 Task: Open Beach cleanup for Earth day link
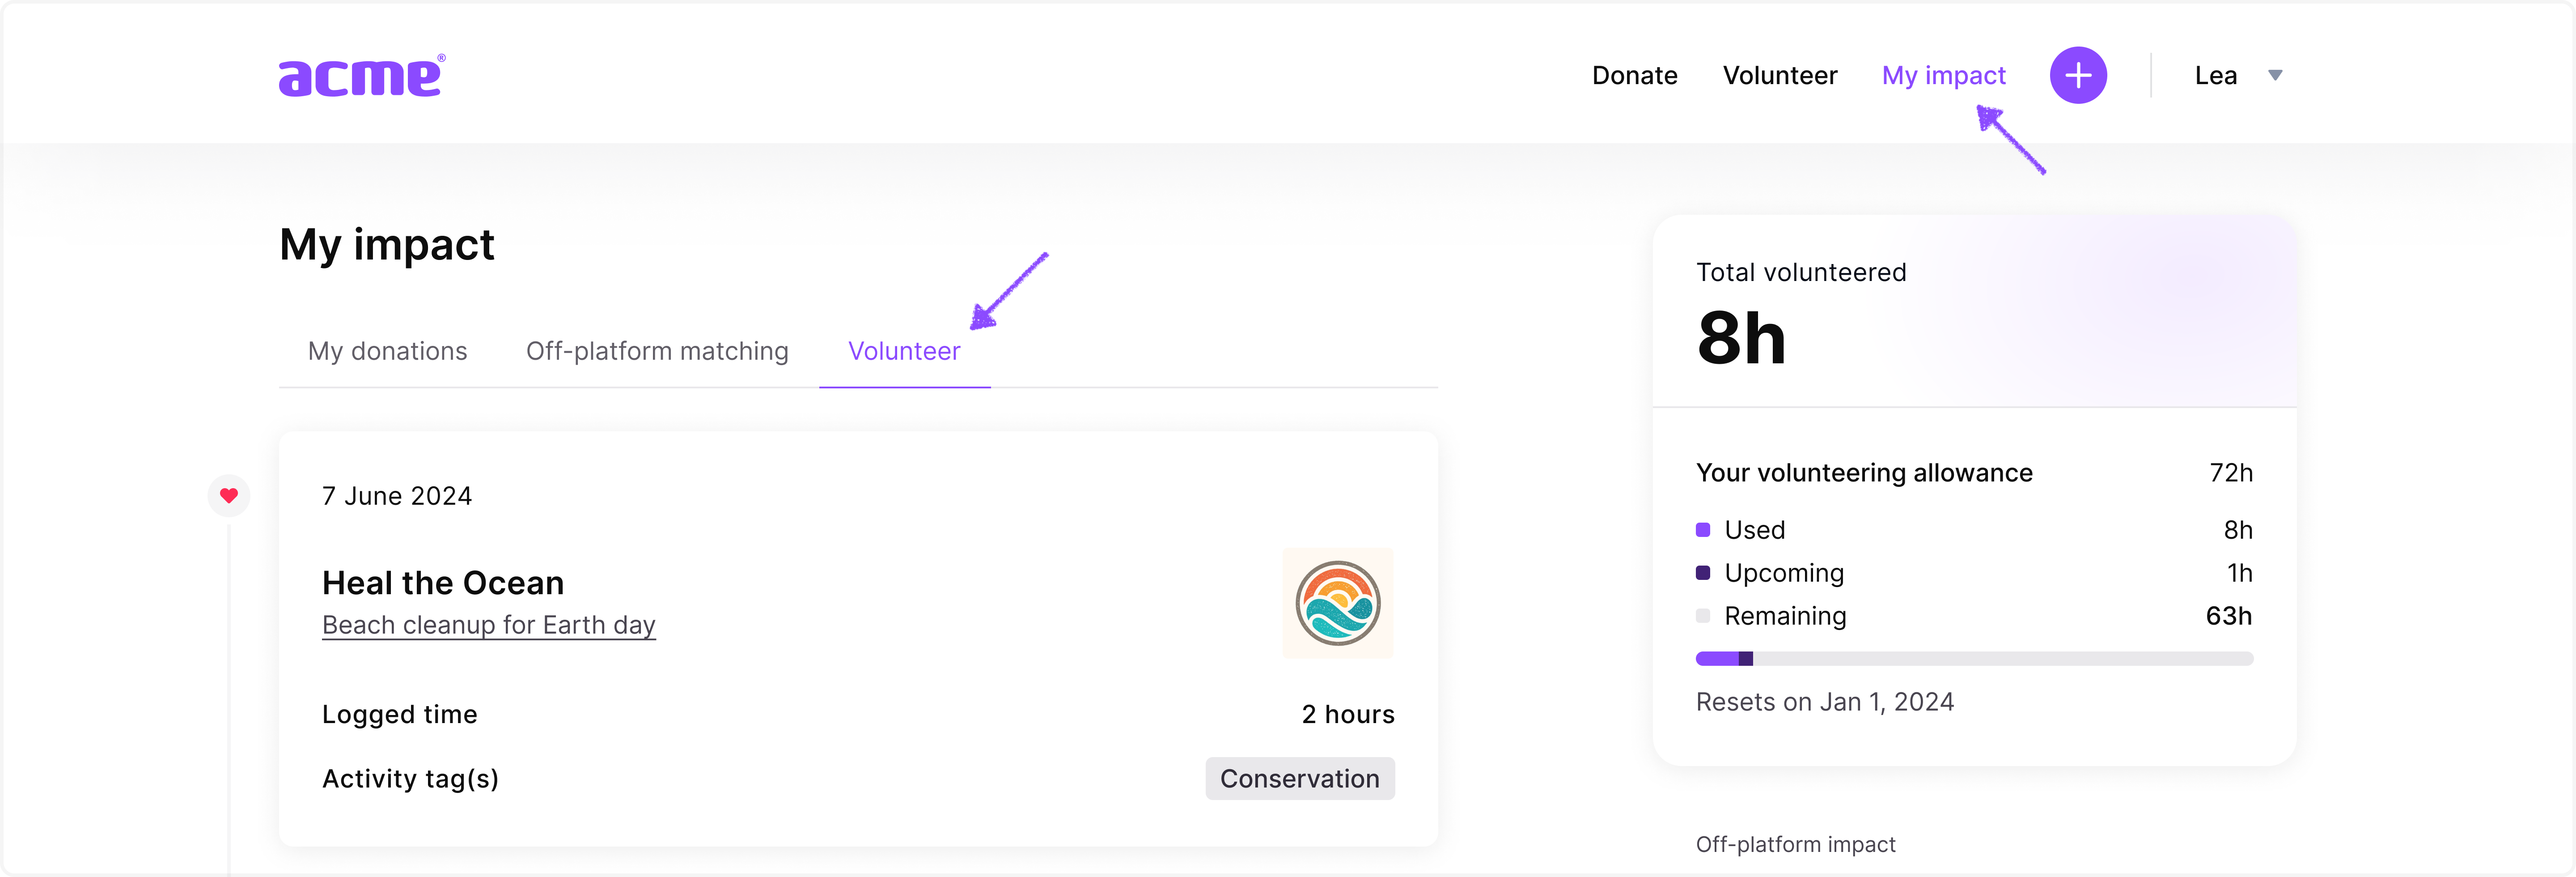coord(489,625)
